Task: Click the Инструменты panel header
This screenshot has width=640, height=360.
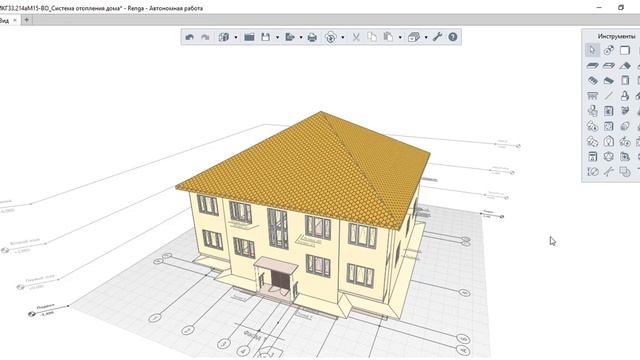Action: 616,36
